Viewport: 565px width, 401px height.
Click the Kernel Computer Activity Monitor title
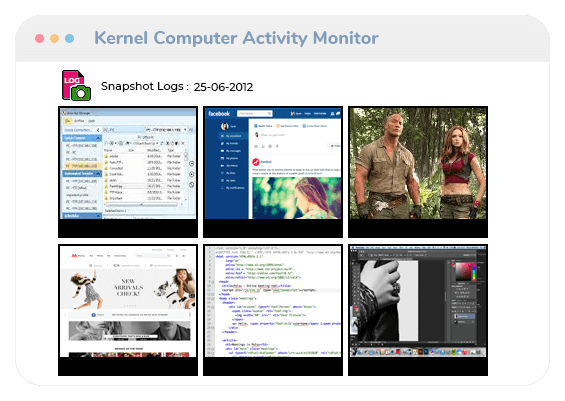click(236, 38)
